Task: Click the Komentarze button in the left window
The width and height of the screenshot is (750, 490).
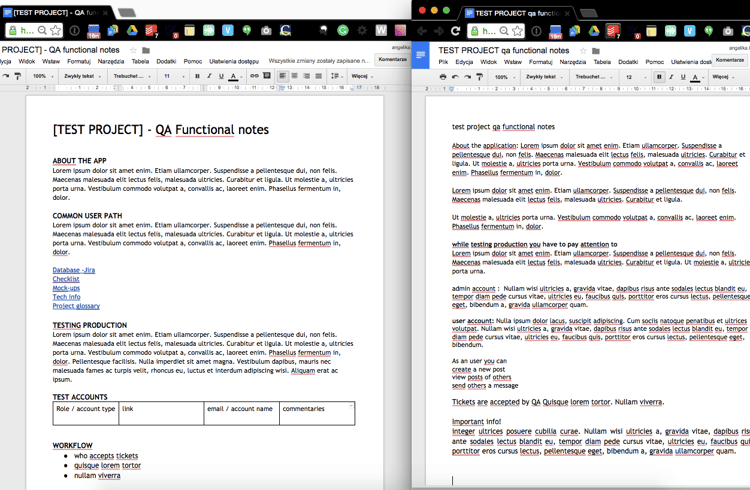Action: pyautogui.click(x=393, y=60)
